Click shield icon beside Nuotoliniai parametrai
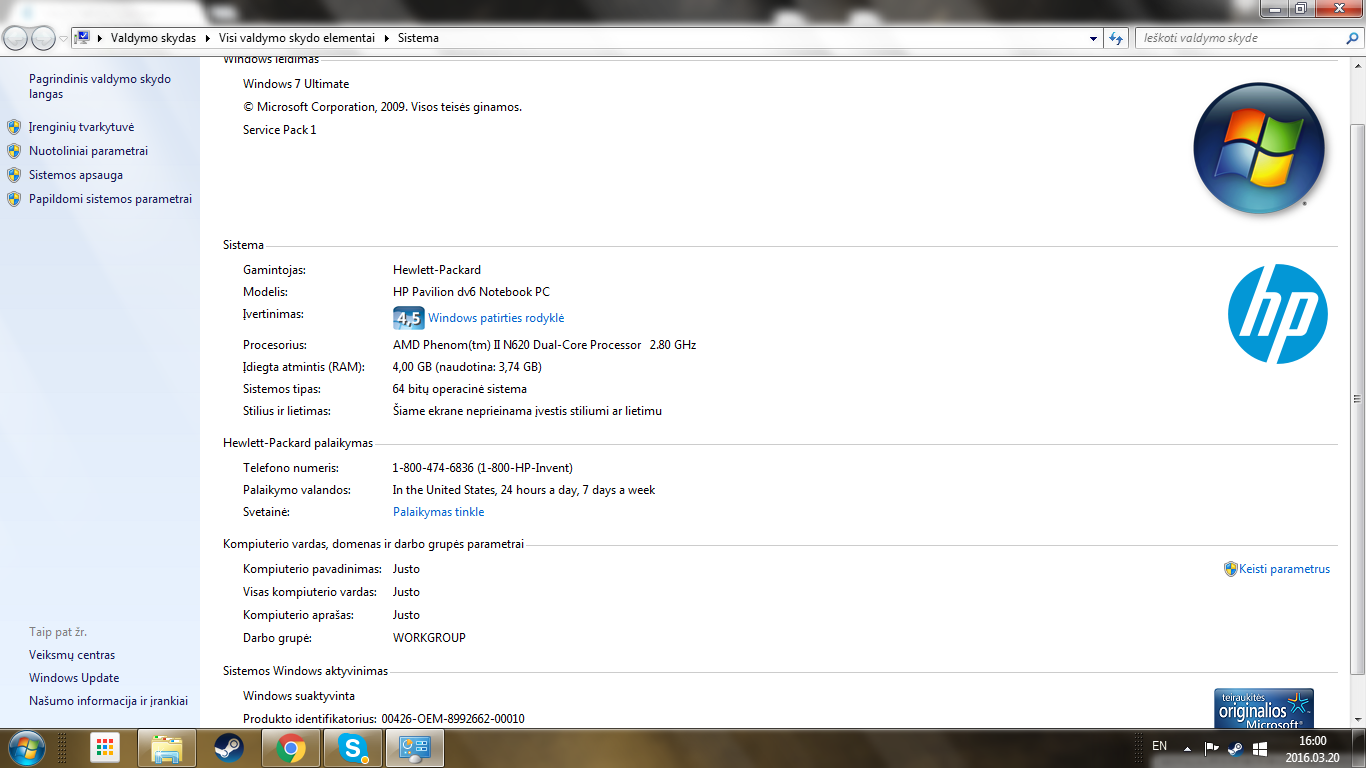 point(14,151)
